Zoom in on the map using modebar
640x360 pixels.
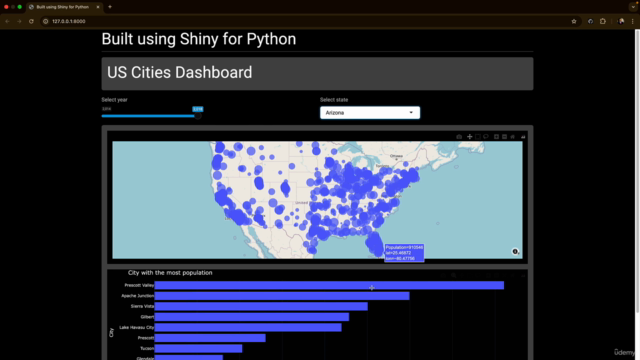[496, 137]
